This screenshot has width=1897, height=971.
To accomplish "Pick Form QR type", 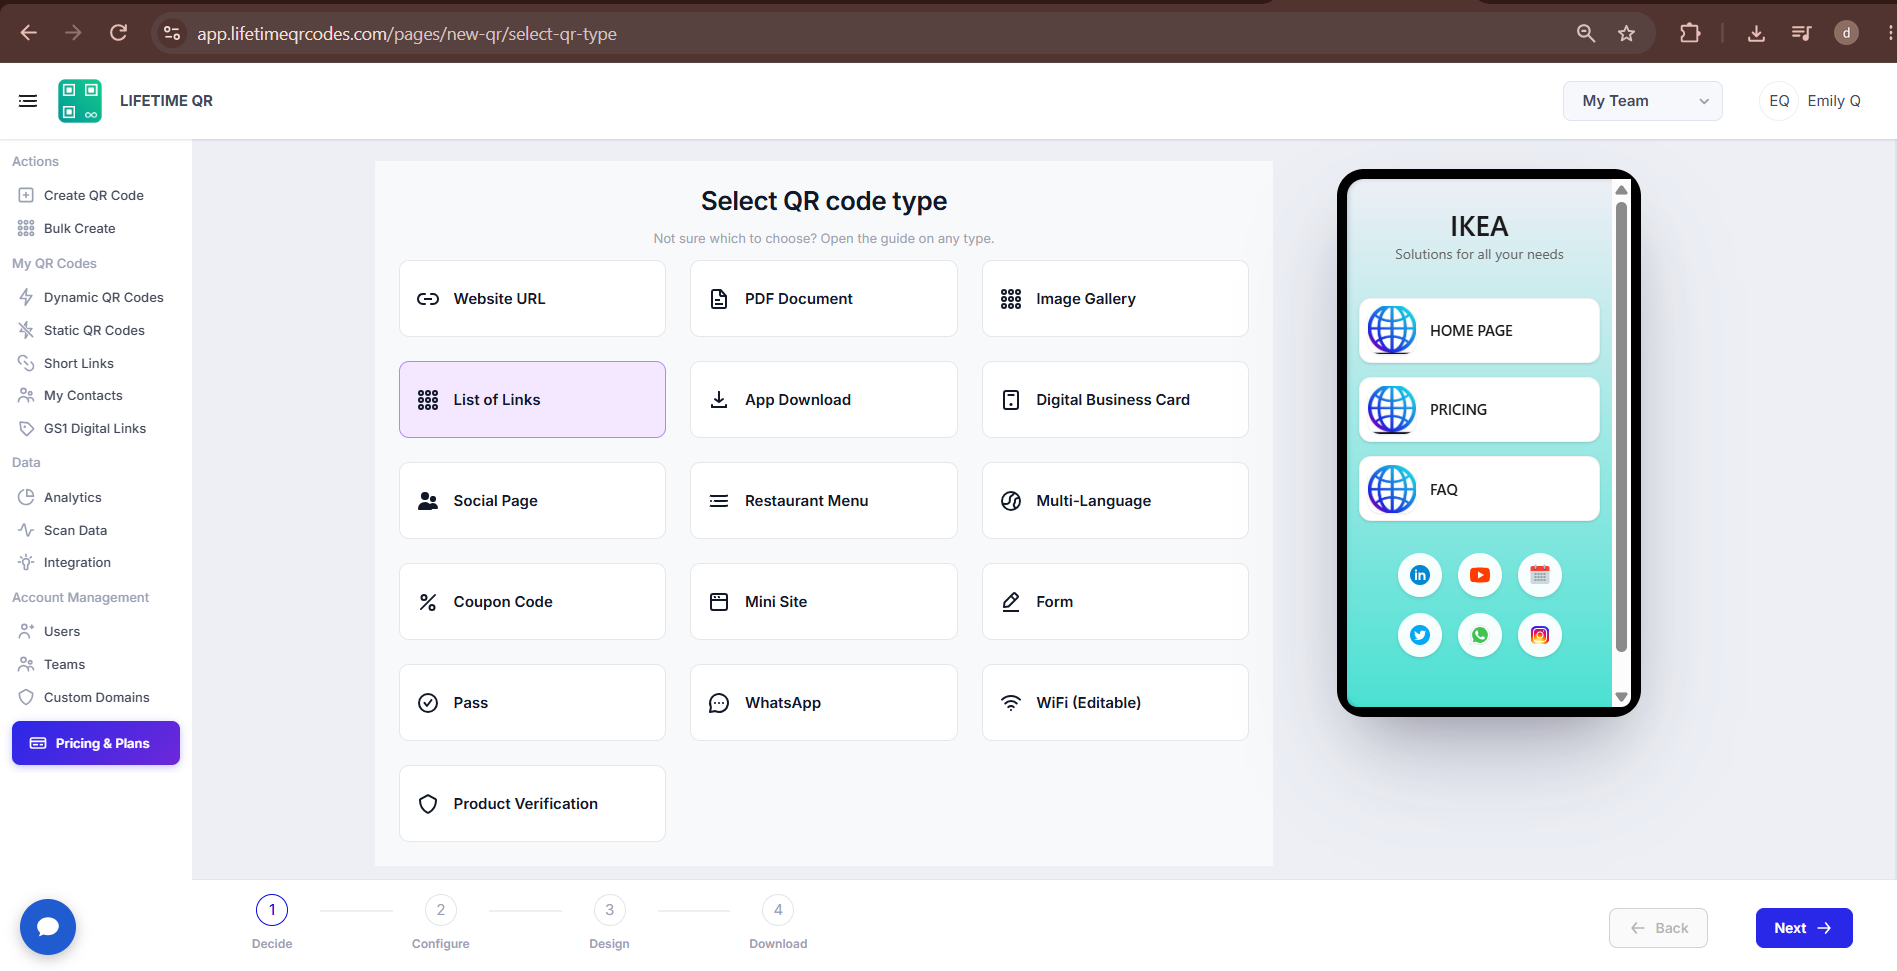I will [x=1115, y=602].
